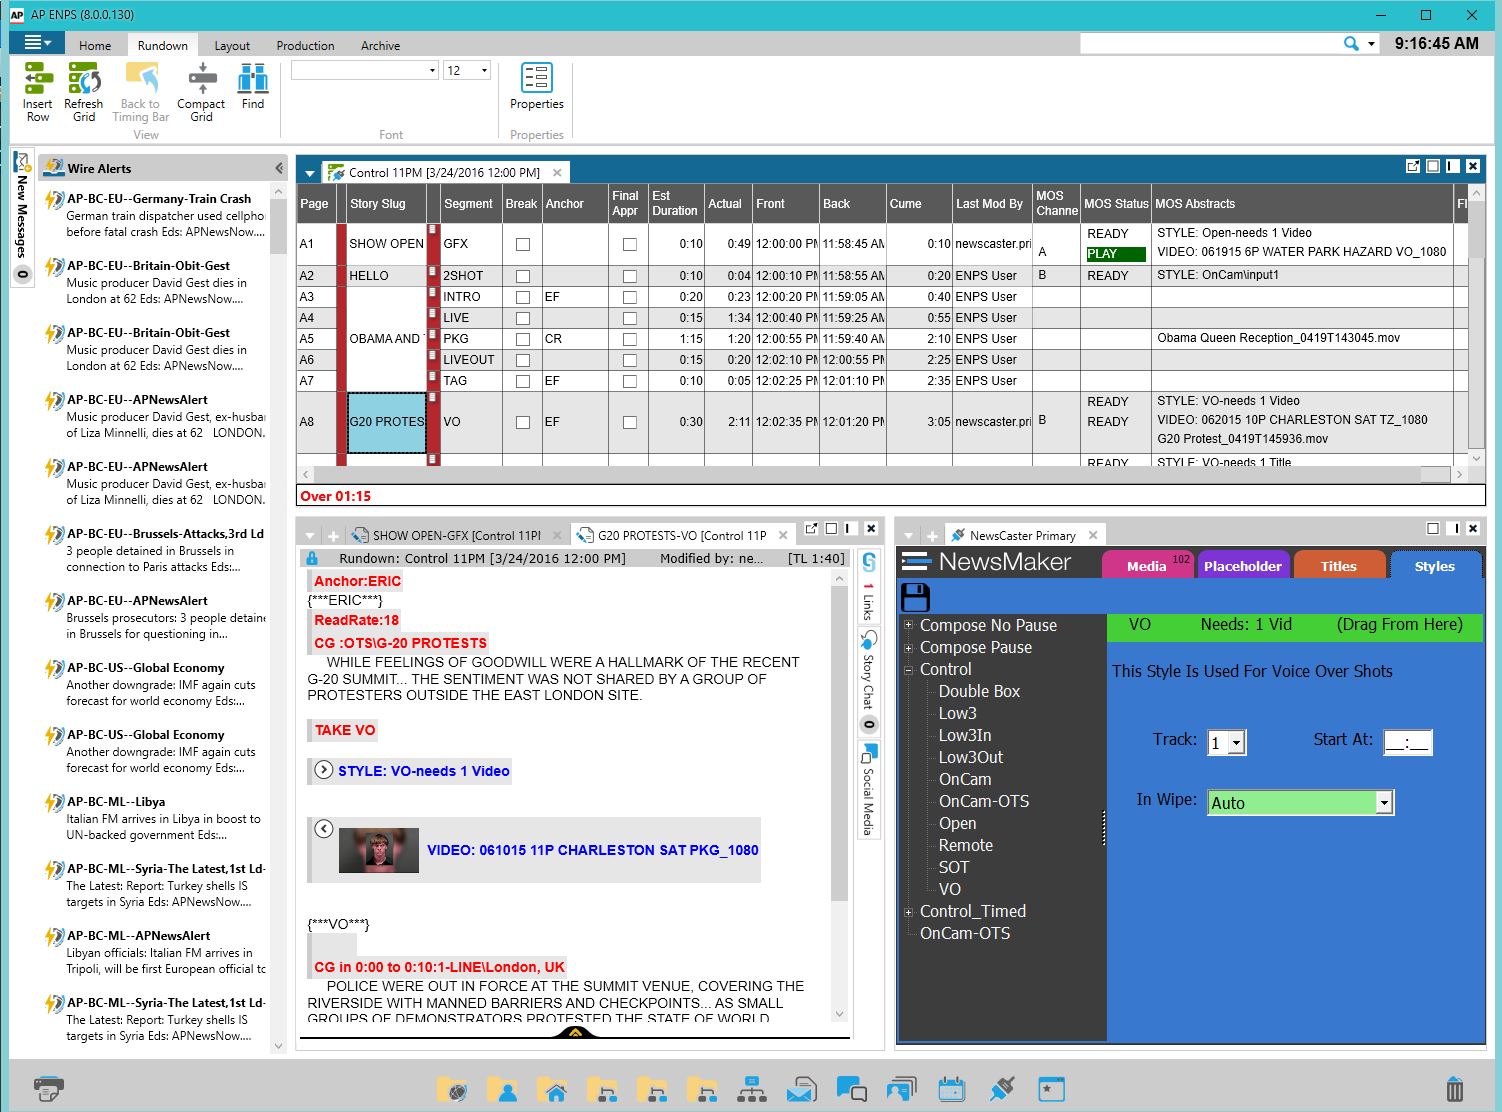Select the Remote style
Image resolution: width=1502 pixels, height=1112 pixels.
966,846
